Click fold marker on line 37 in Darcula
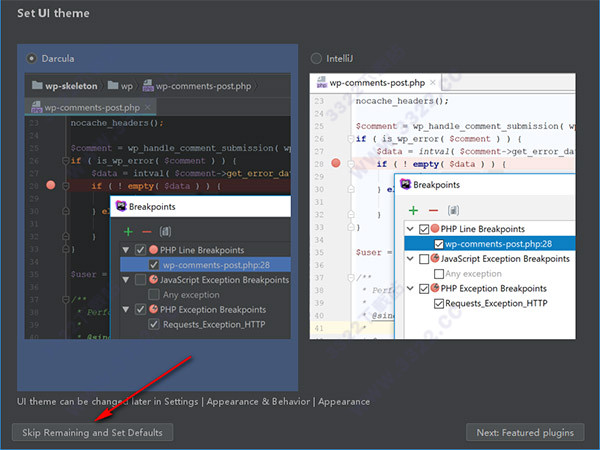This screenshot has height=450, width=600. (x=66, y=299)
